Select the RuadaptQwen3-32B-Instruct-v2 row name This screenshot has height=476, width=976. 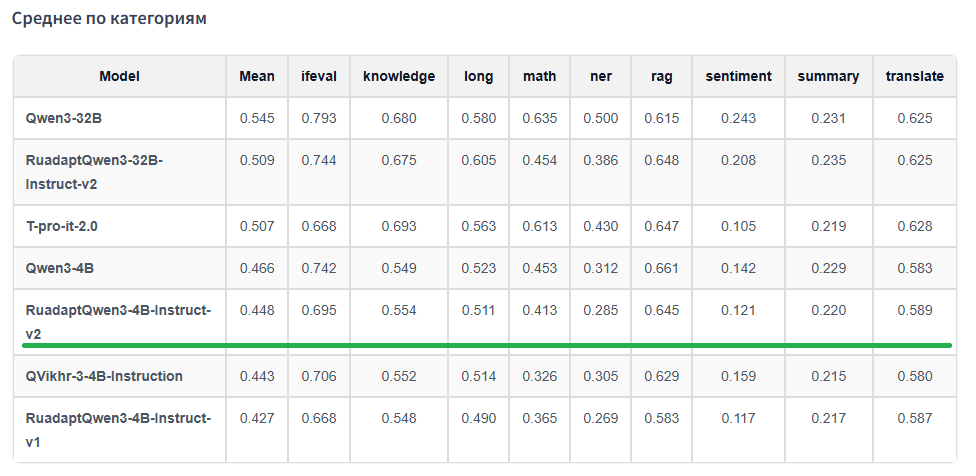(94, 171)
